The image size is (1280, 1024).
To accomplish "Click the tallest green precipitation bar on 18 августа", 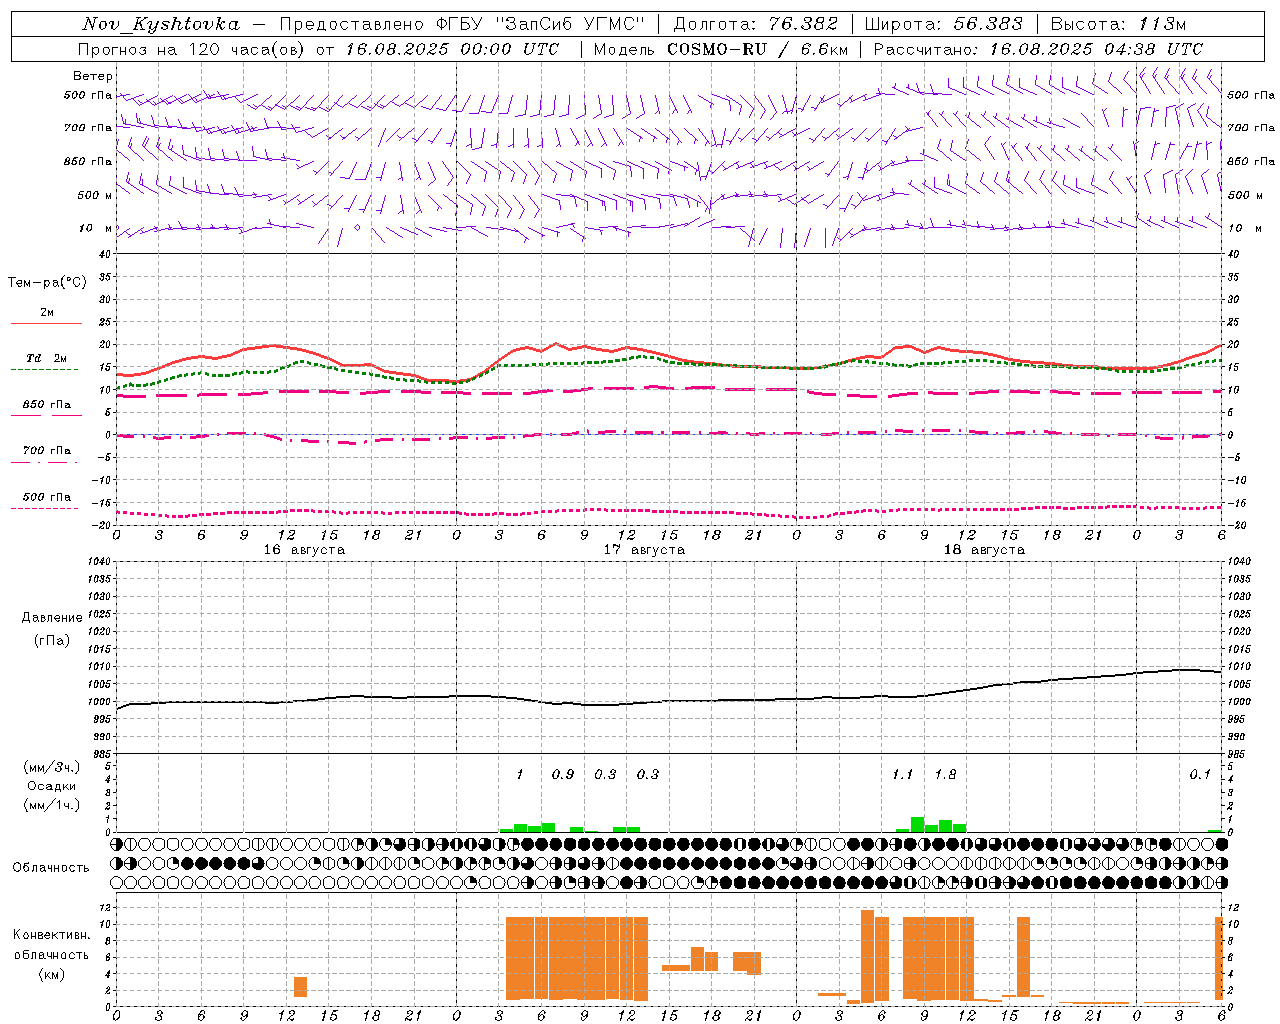I will click(x=917, y=825).
